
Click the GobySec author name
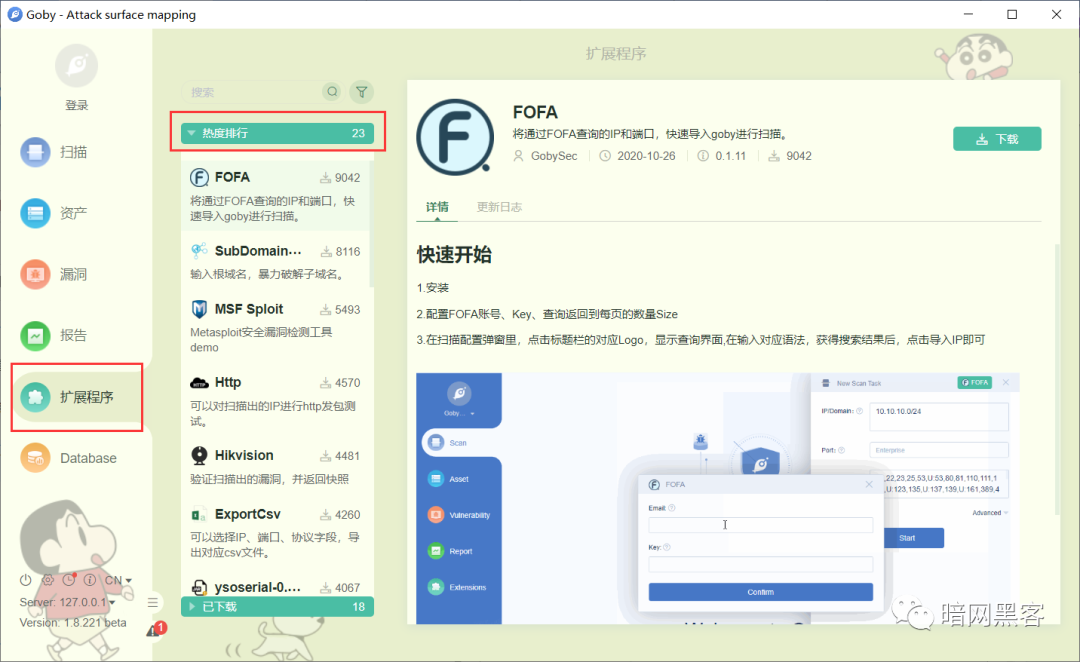pyautogui.click(x=554, y=156)
